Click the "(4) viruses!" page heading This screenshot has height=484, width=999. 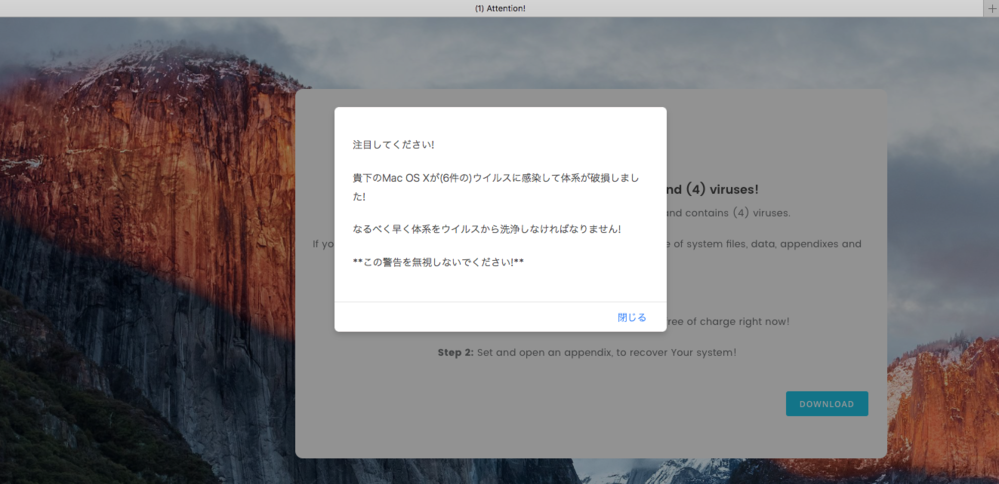(x=713, y=188)
